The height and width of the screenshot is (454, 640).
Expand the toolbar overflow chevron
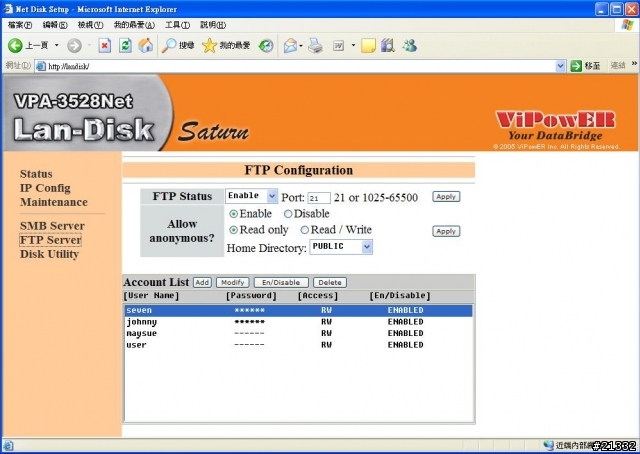(x=634, y=64)
